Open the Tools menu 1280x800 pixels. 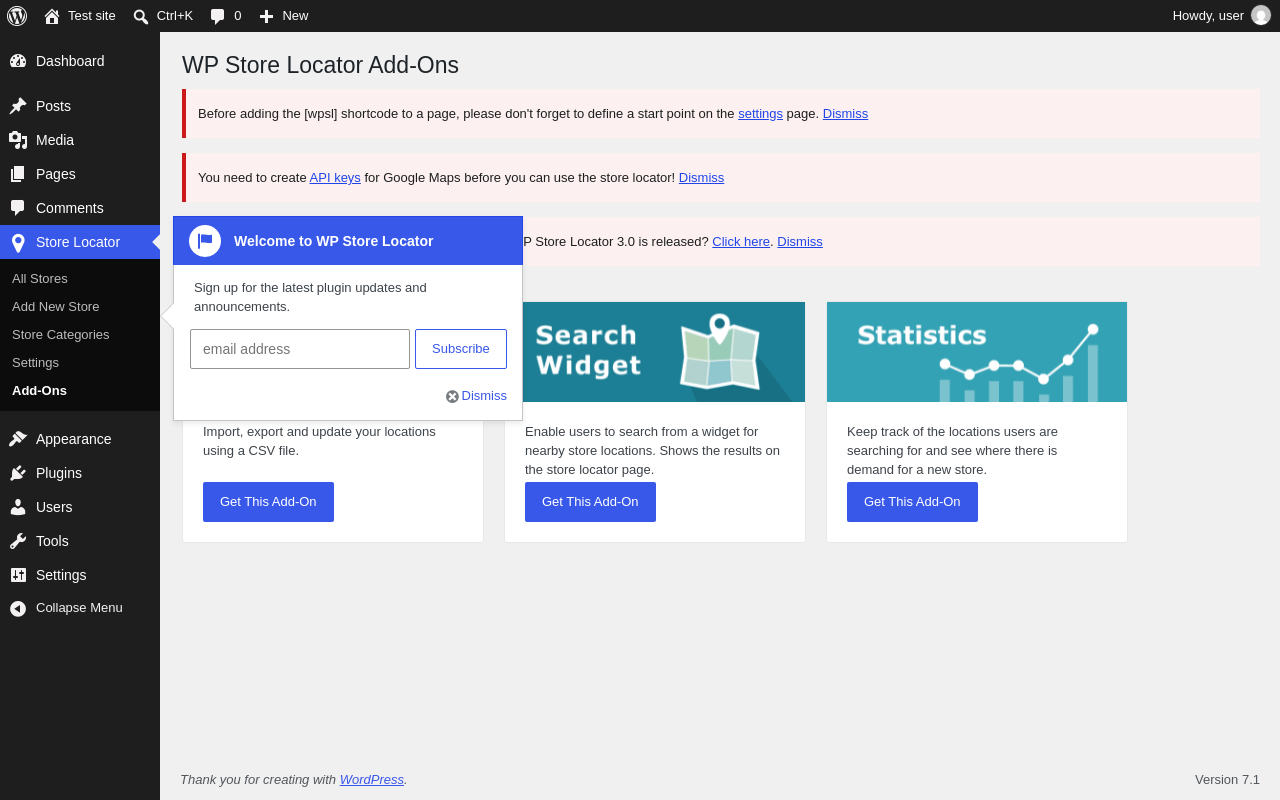pos(80,541)
